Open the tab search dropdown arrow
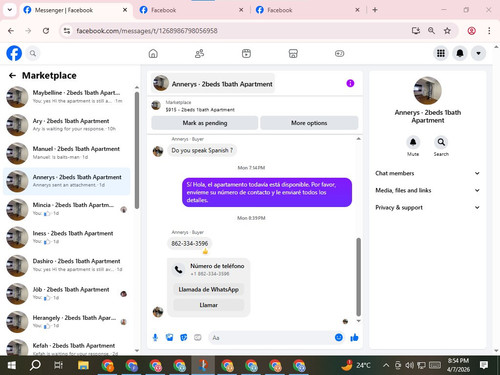Image resolution: width=500 pixels, height=375 pixels. pyautogui.click(x=10, y=10)
